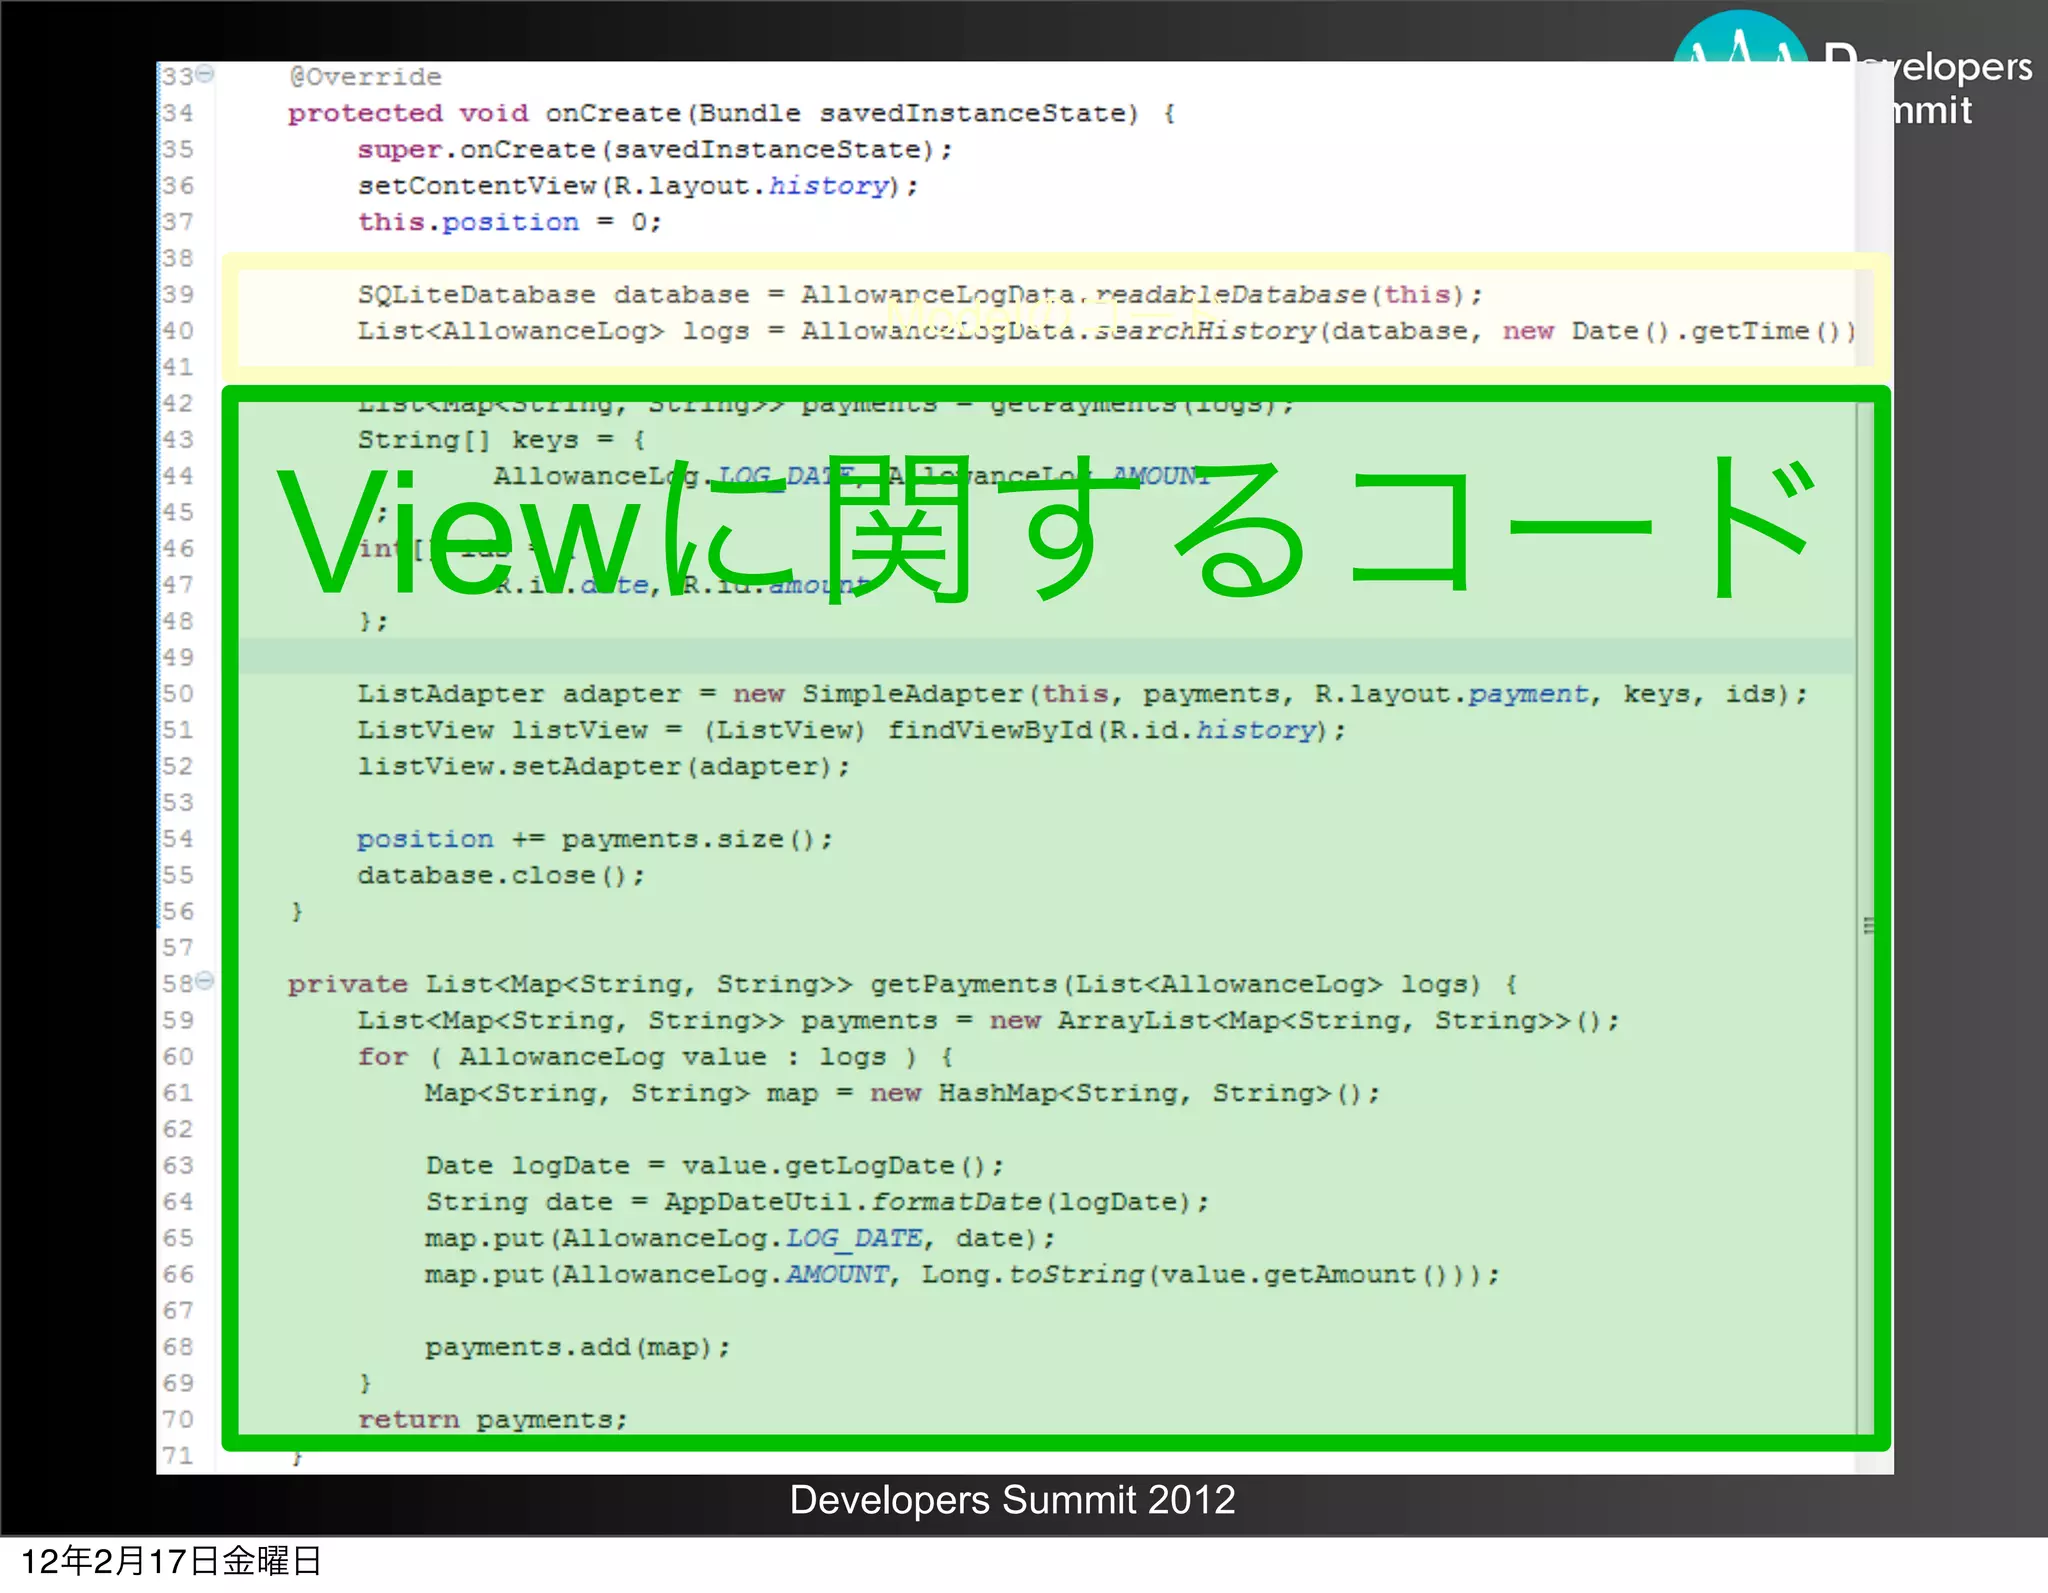Click the 'Date logDate = value.getLogDate();' line

click(715, 1166)
